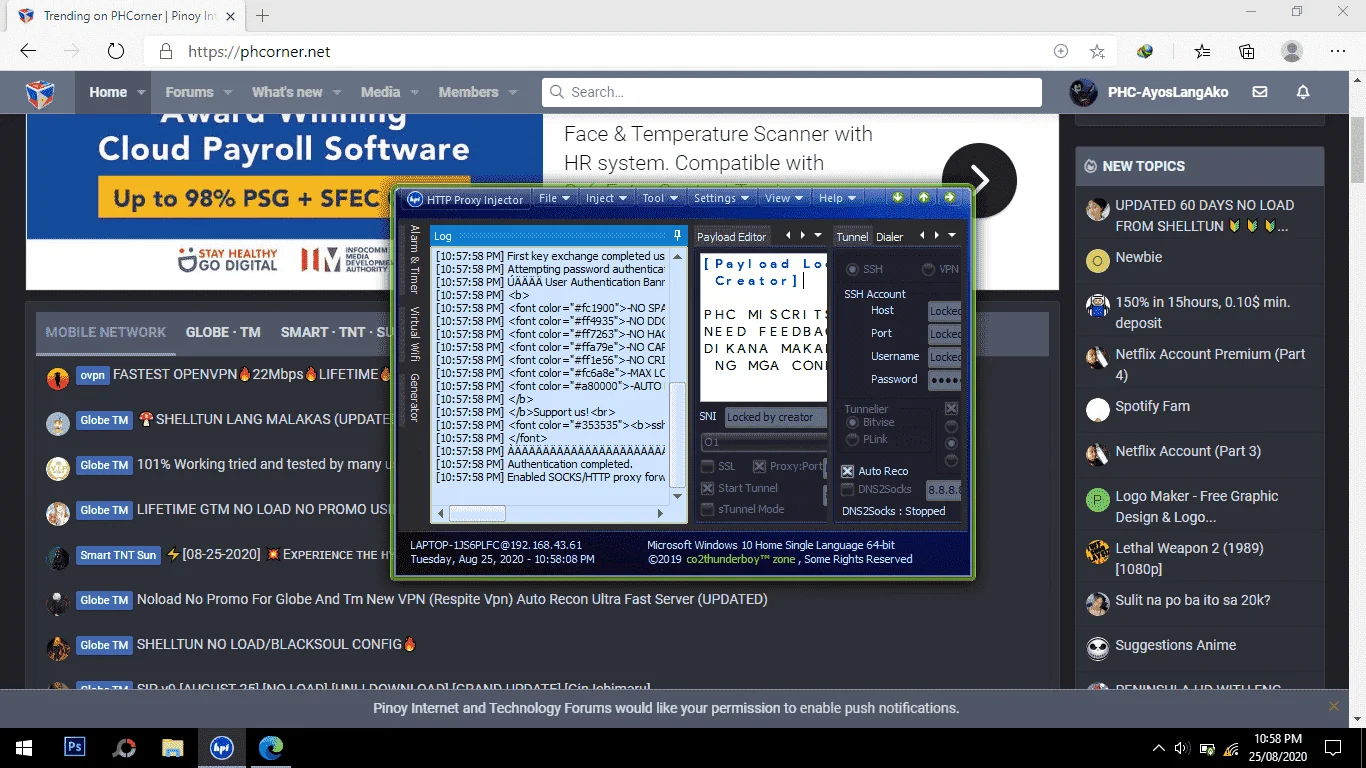Open the Payload Editor tab list dropdown arrow

[x=818, y=236]
